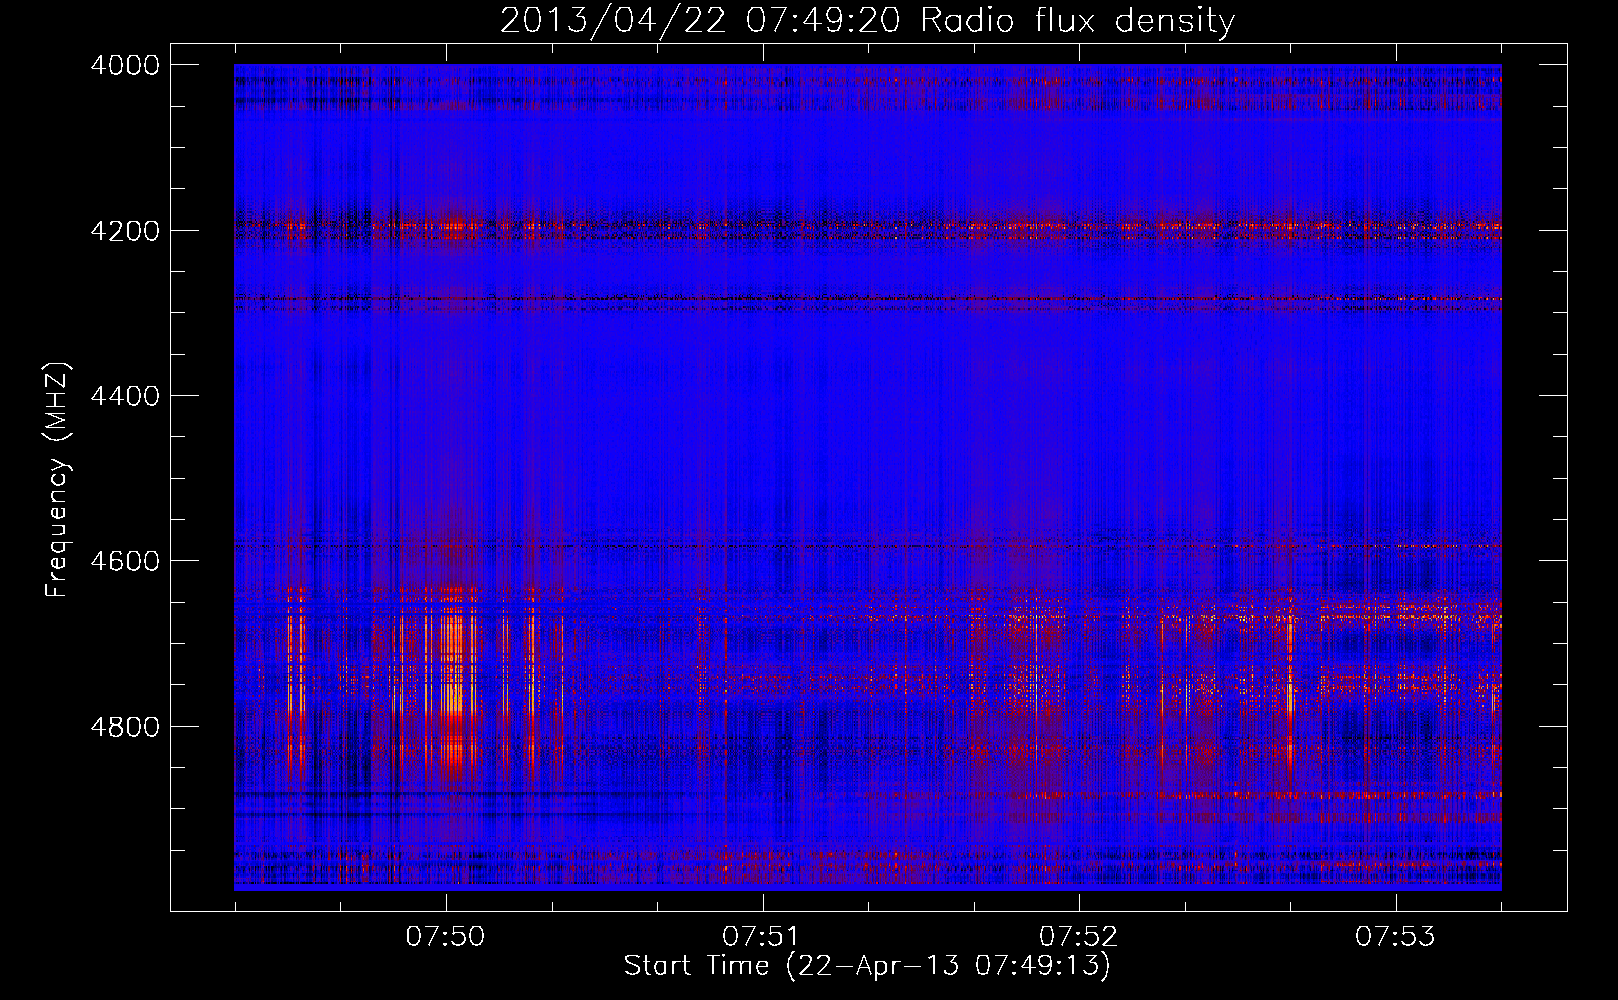Click the plot title 'Radio flux density'
This screenshot has width=1618, height=1000.
coord(1078,21)
